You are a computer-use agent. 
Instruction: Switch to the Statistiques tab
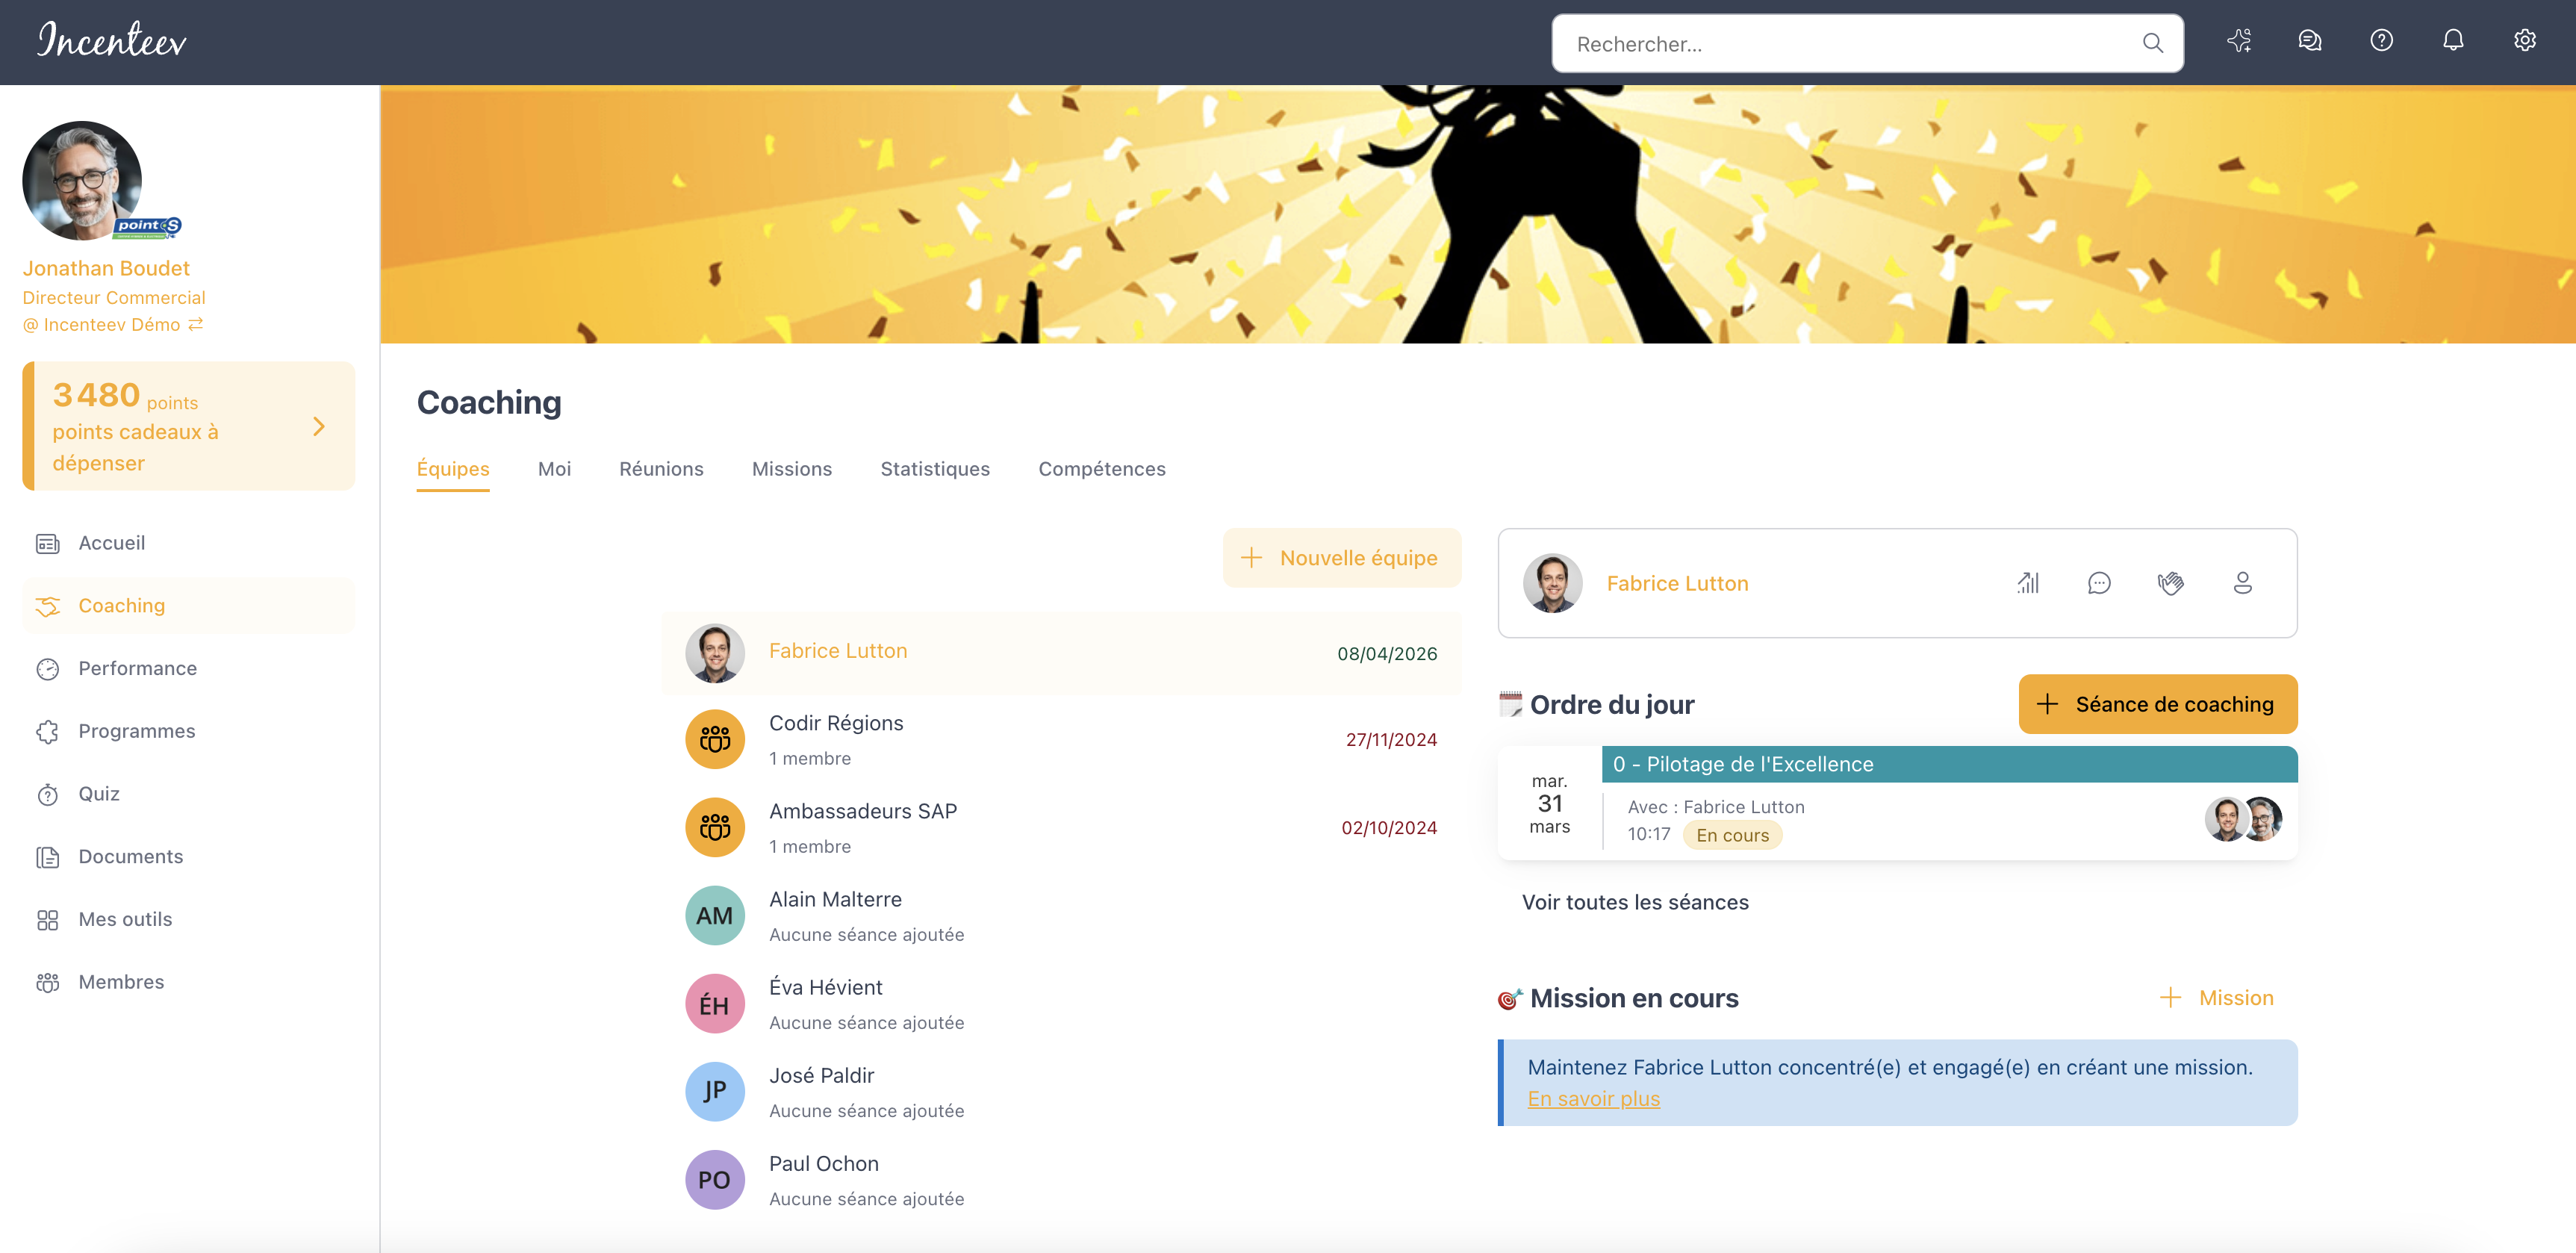(934, 469)
